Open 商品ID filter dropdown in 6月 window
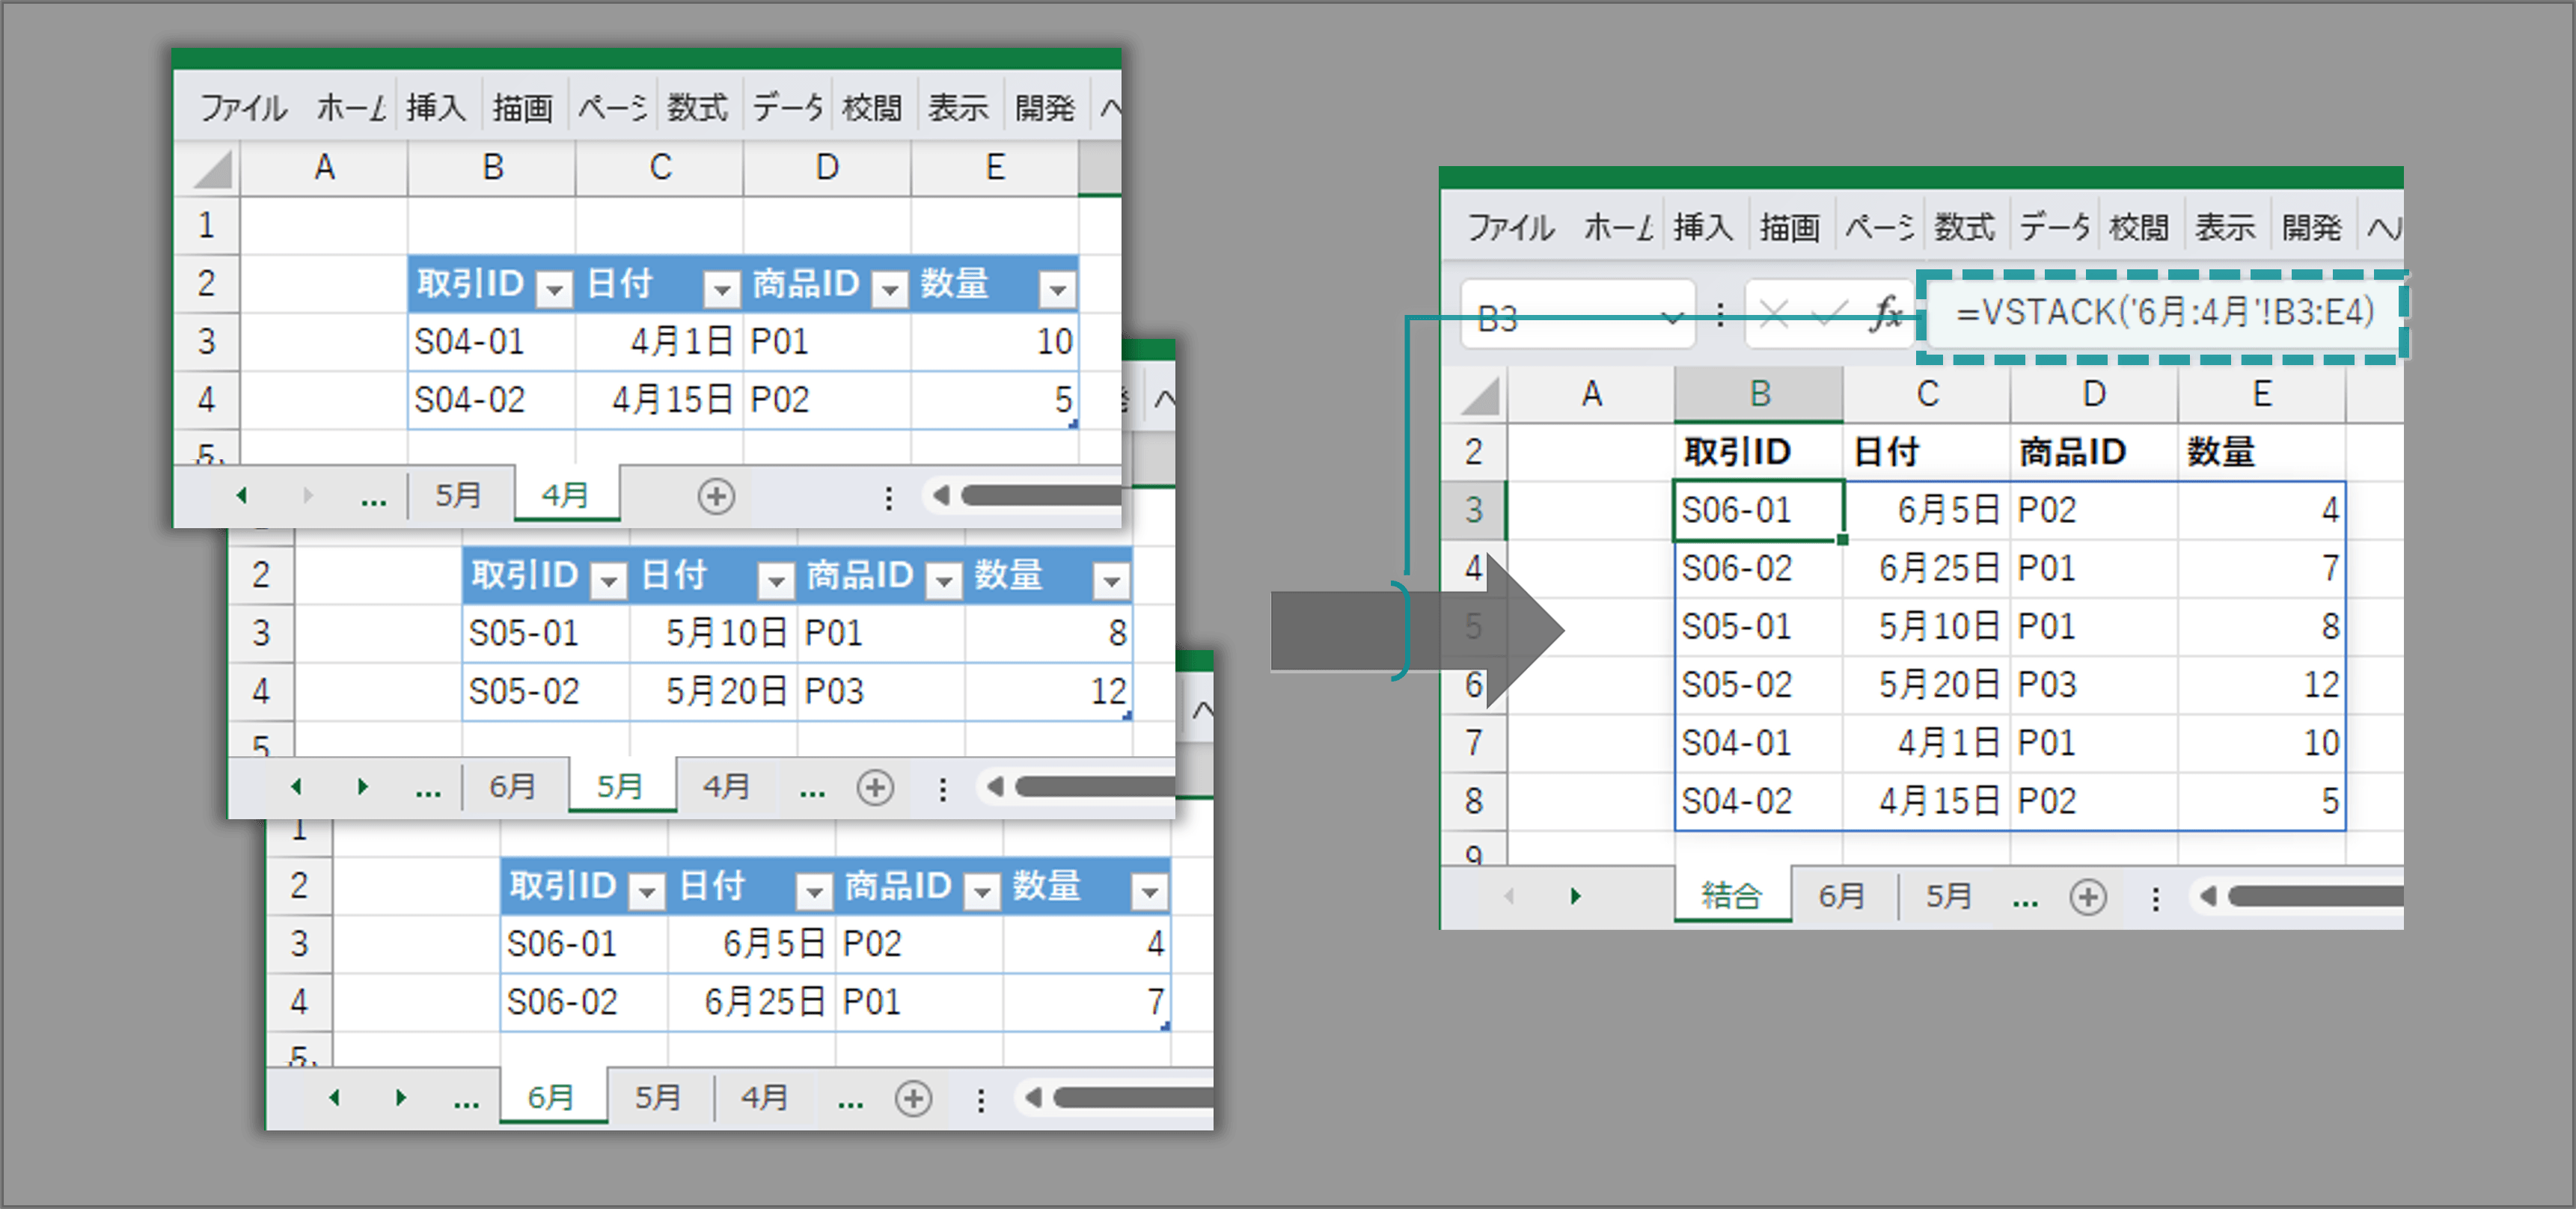 pos(982,891)
